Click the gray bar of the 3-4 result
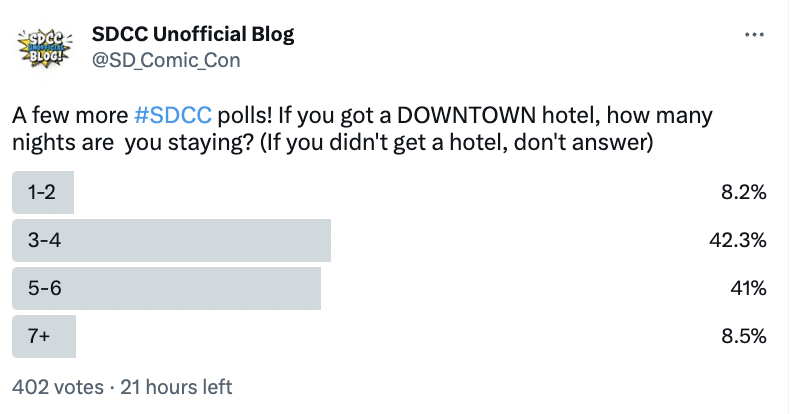 pyautogui.click(x=172, y=240)
